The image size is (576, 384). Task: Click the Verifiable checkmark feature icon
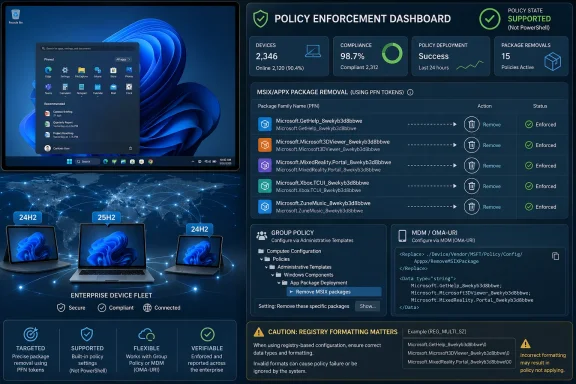(x=208, y=334)
